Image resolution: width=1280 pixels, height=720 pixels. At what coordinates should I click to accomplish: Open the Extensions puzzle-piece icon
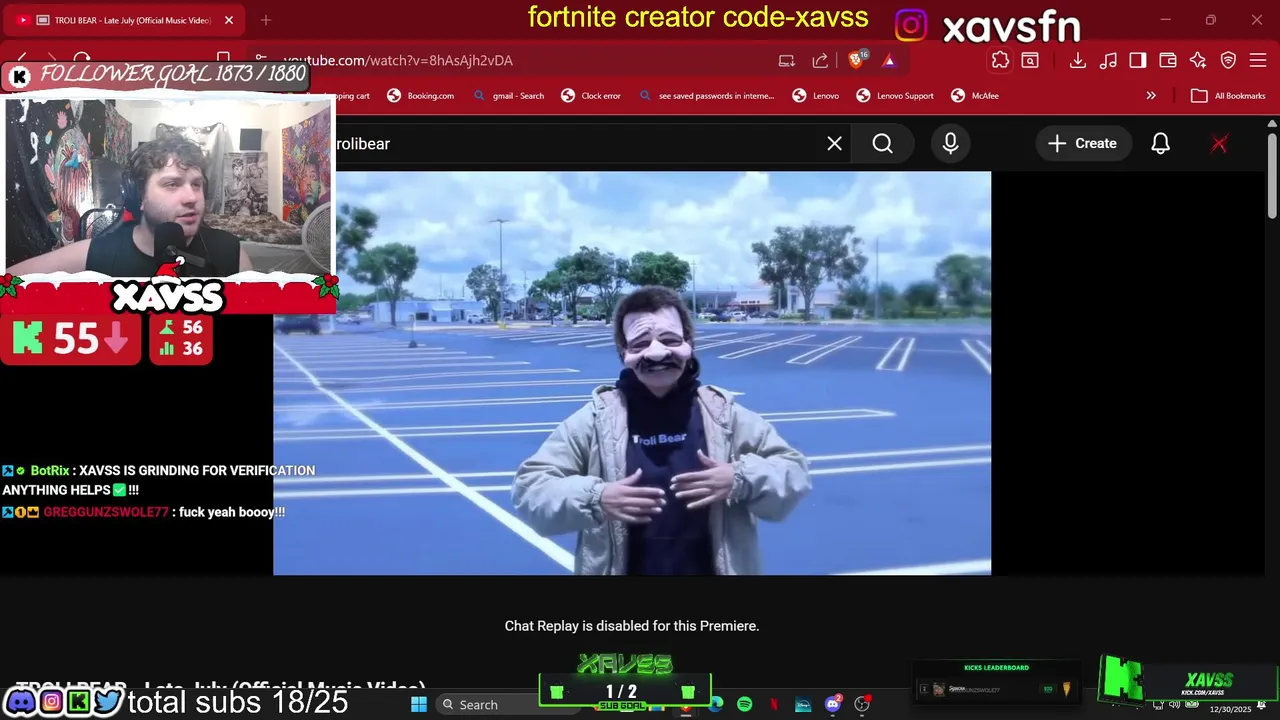[1000, 60]
